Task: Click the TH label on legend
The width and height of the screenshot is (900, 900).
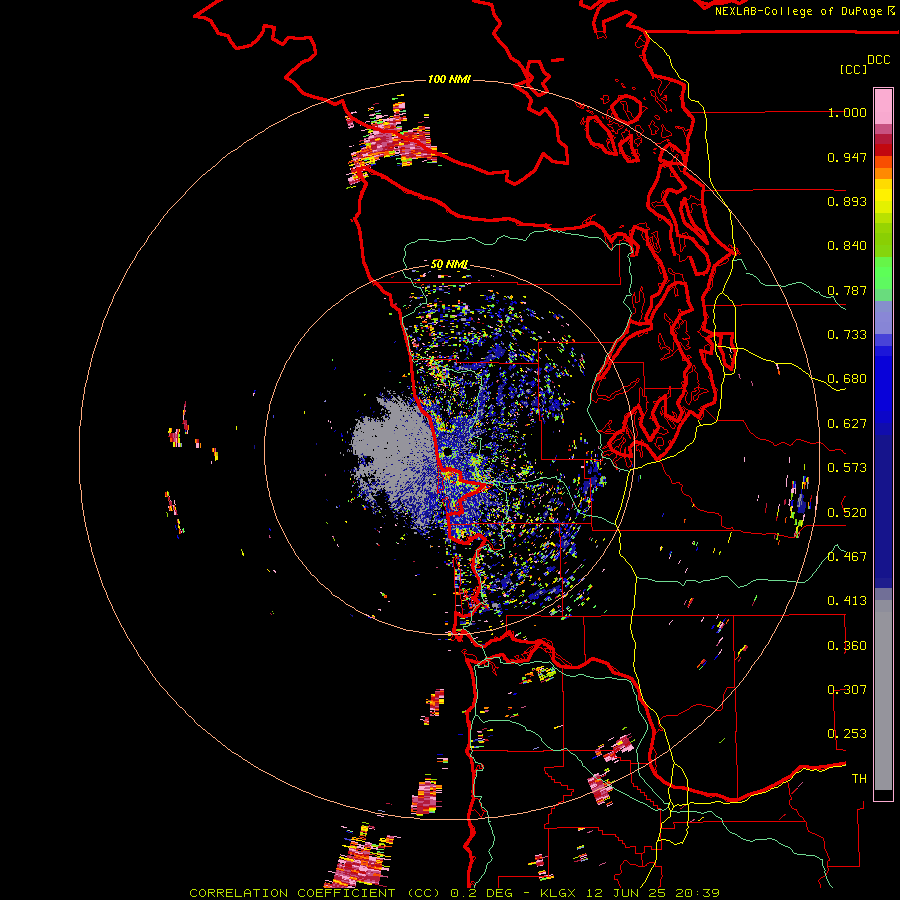Action: 859,779
